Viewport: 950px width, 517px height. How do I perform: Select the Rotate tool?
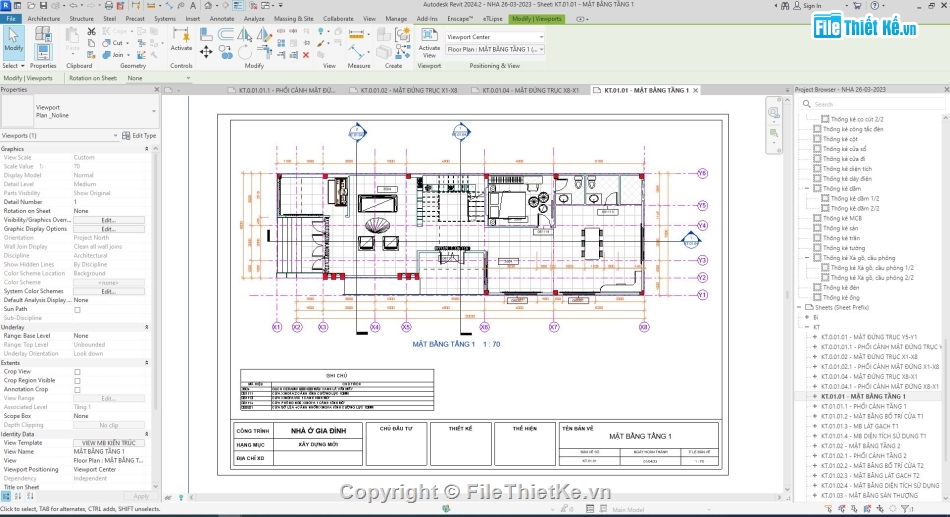245,53
